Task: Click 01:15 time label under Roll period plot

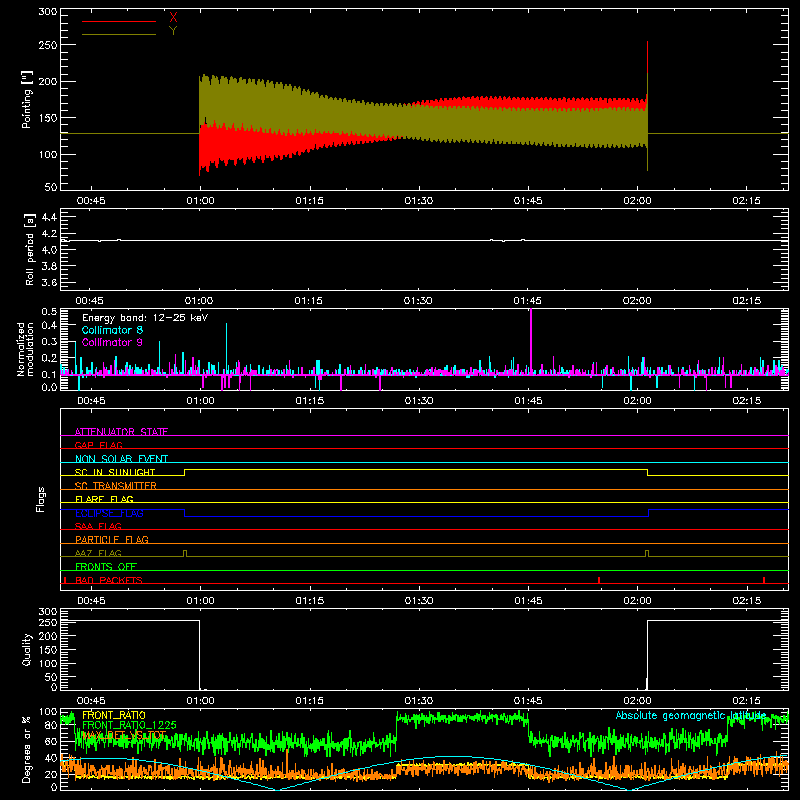Action: (309, 301)
